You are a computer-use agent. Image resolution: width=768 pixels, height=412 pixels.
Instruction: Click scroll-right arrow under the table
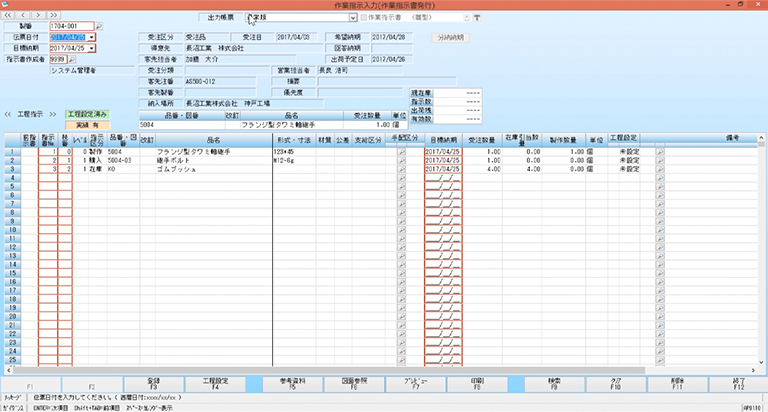[x=753, y=370]
